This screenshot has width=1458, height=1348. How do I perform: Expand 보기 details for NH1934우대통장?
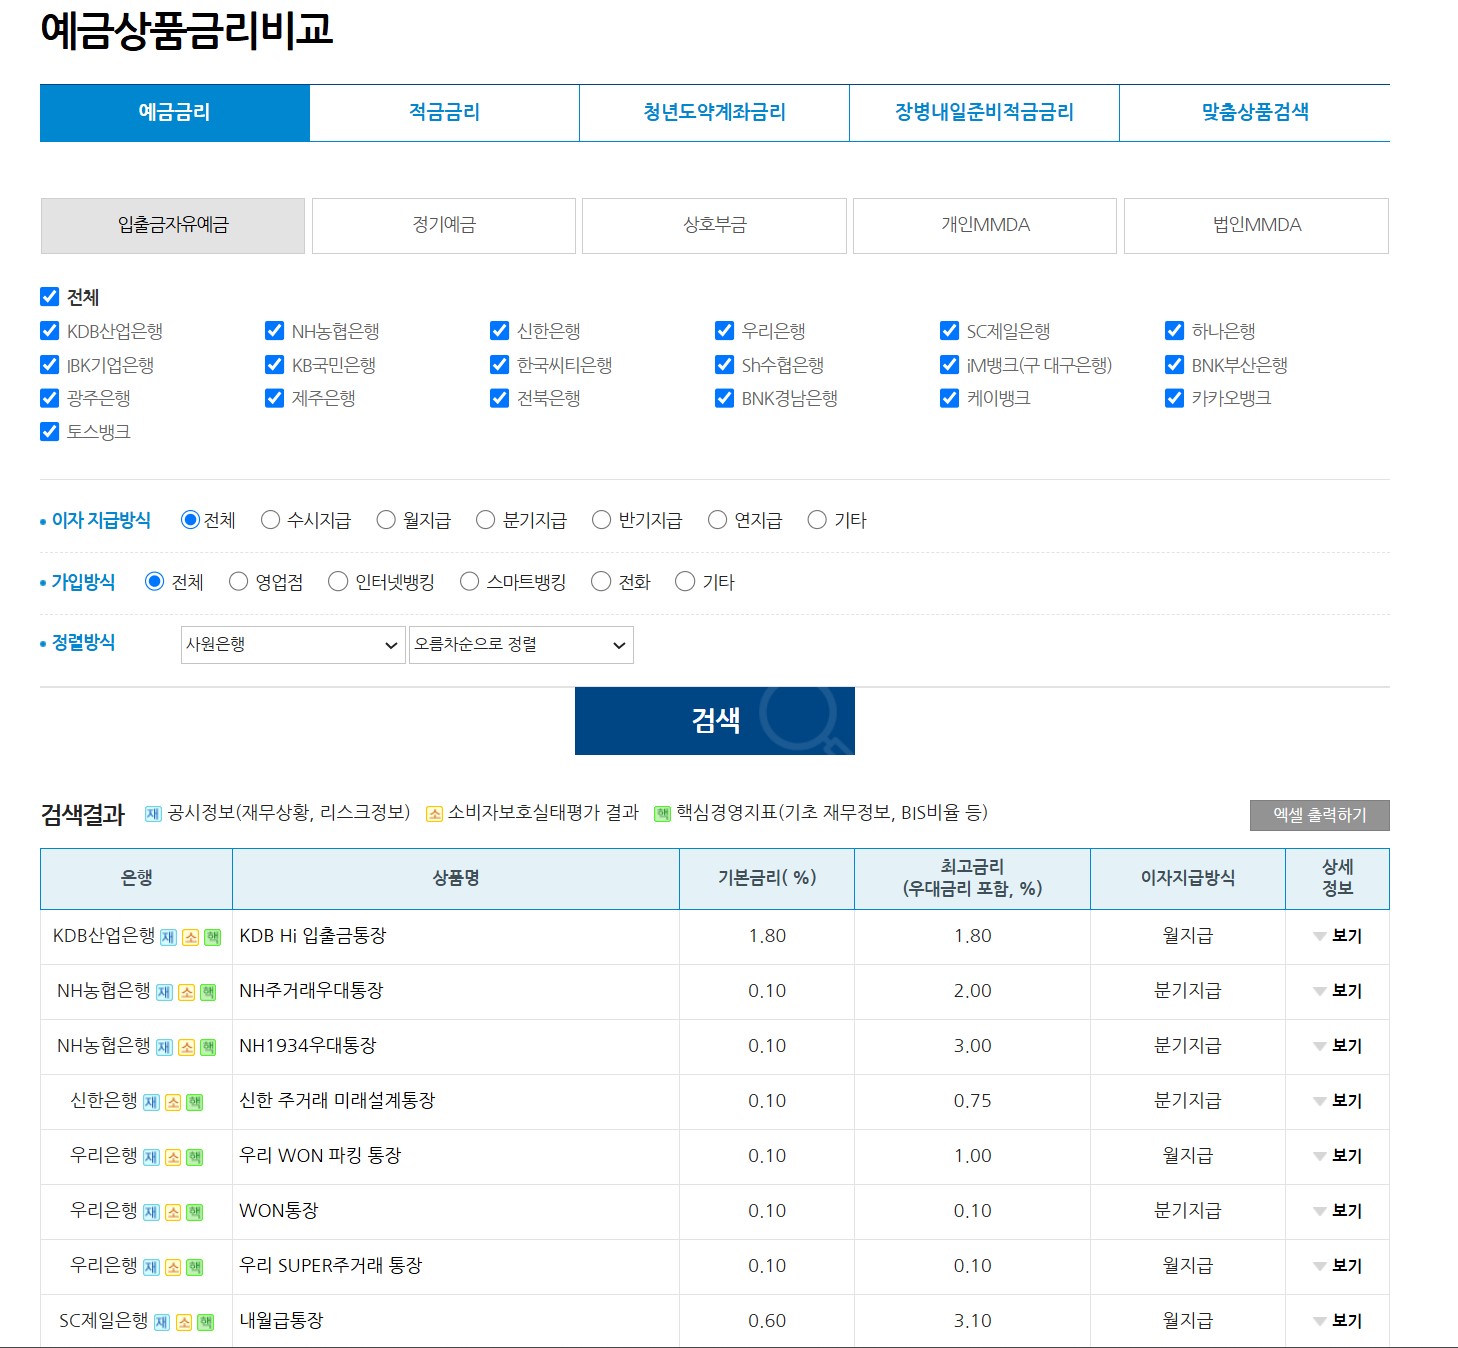(x=1337, y=1046)
